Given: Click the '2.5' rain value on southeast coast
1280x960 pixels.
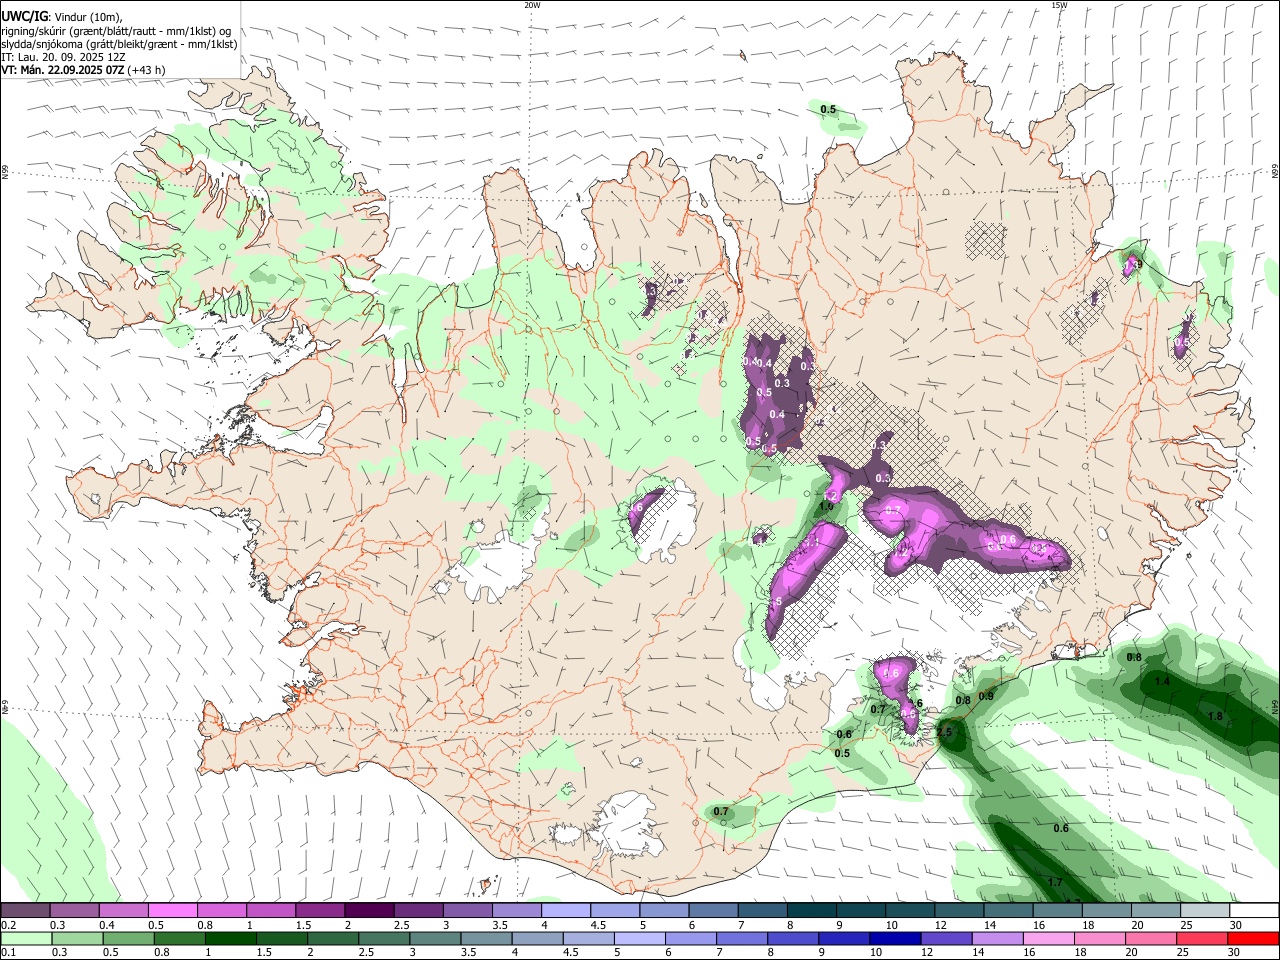Looking at the screenshot, I should 944,732.
